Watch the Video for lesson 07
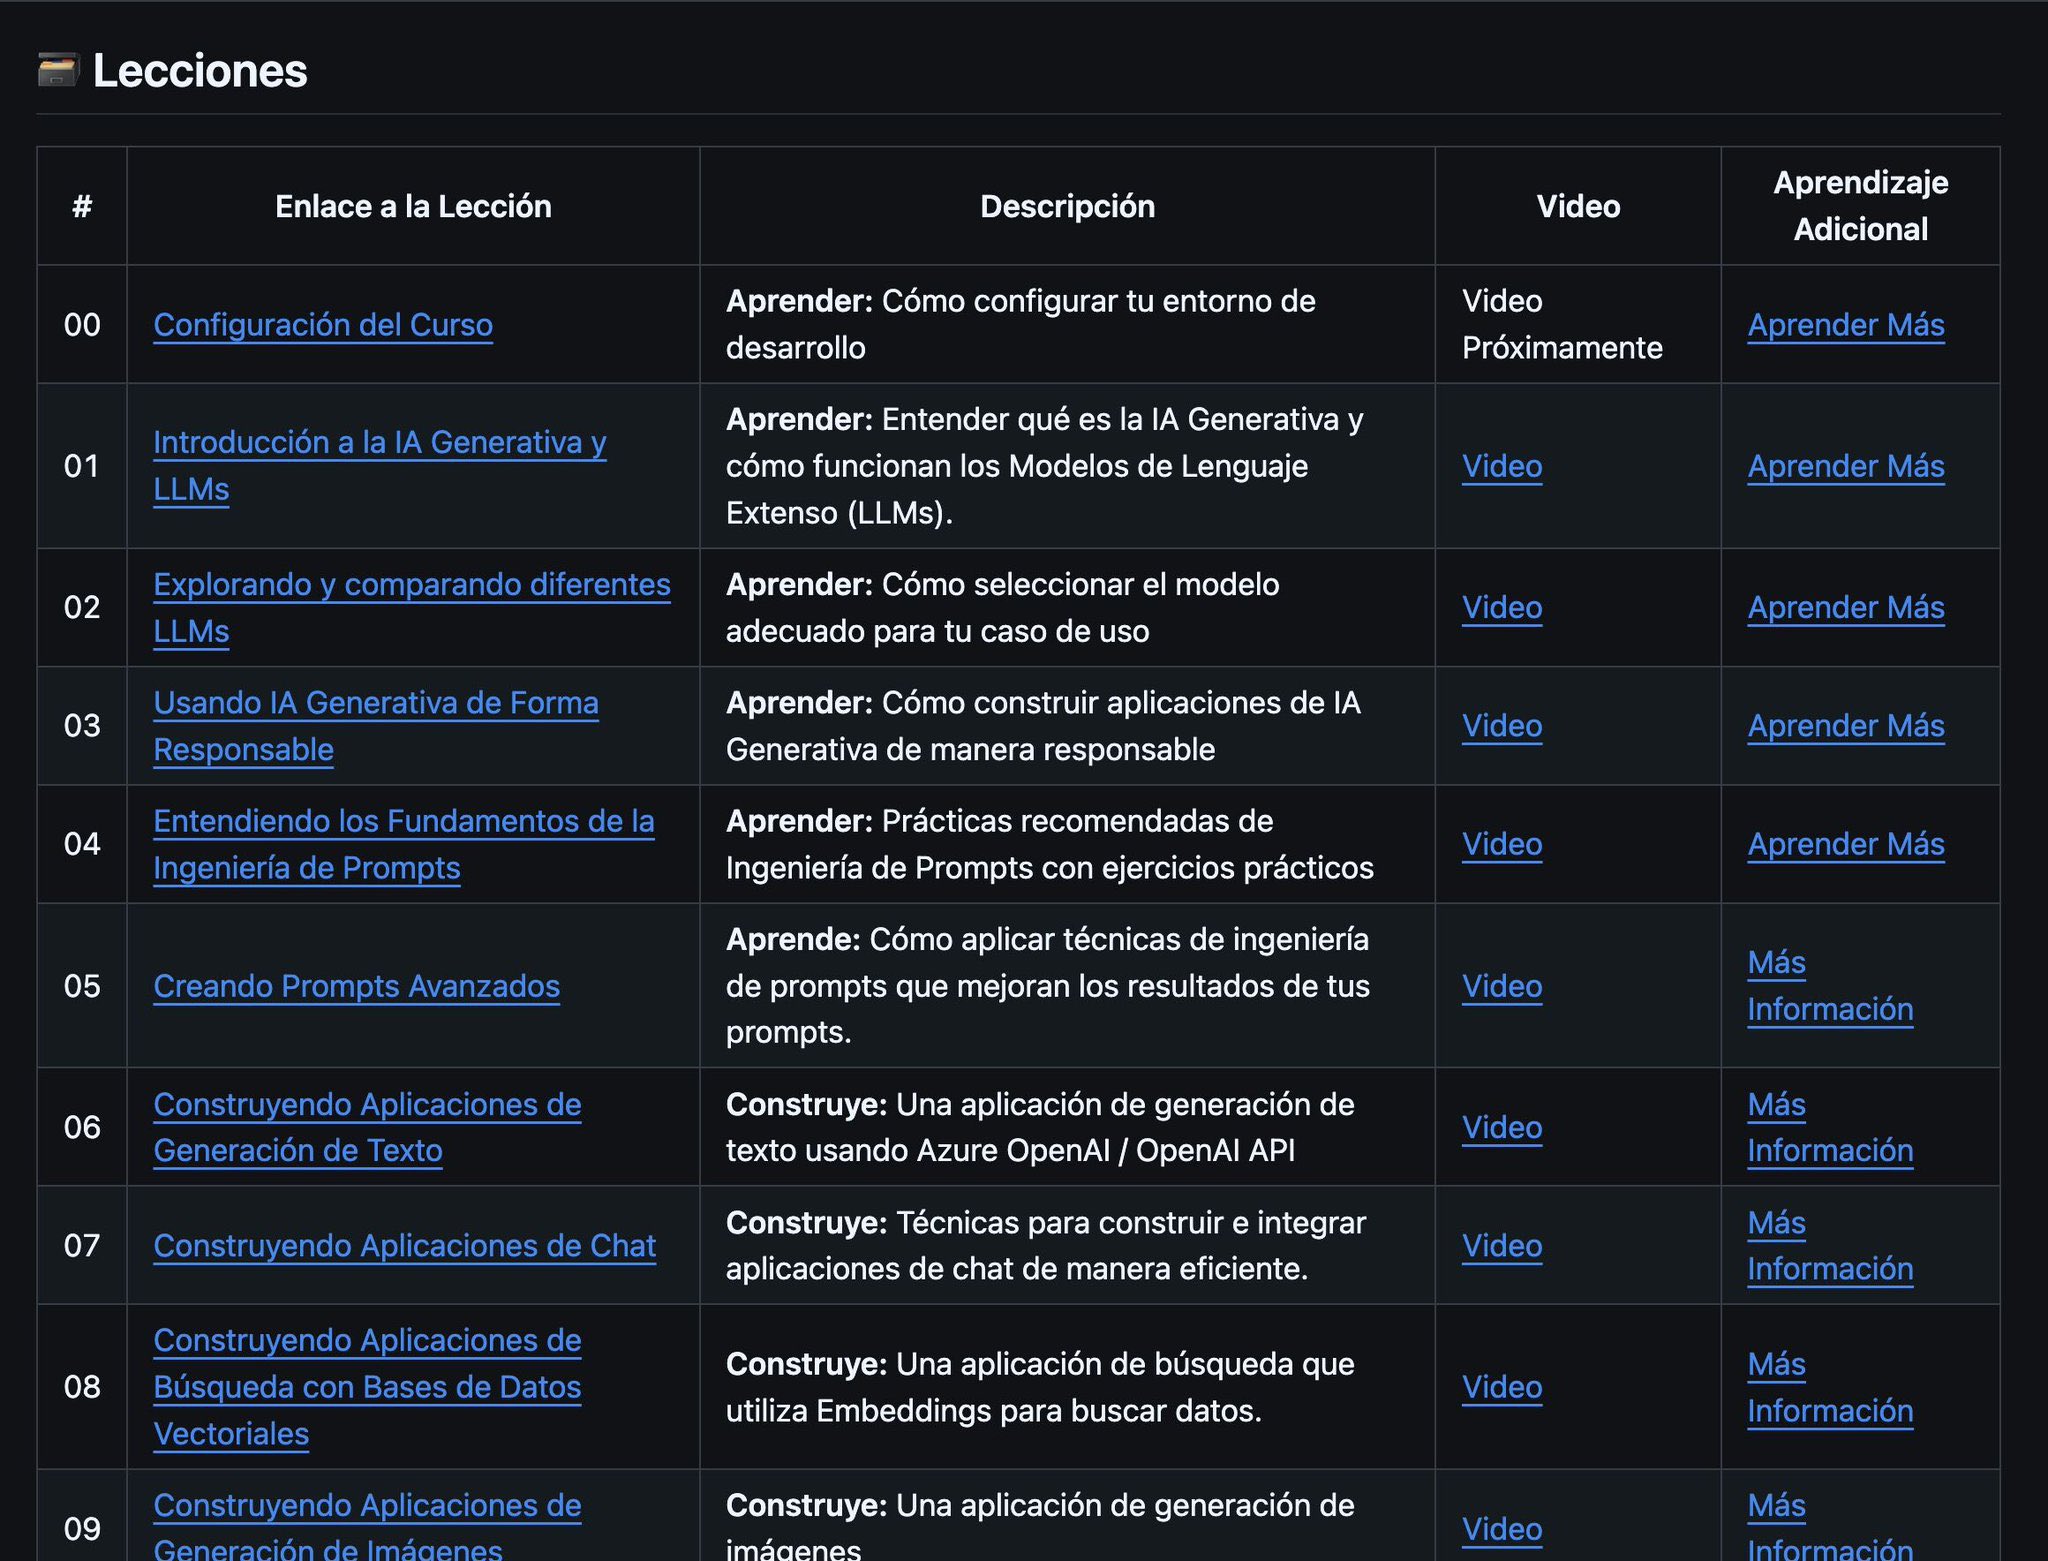The height and width of the screenshot is (1561, 2048). click(x=1502, y=1246)
